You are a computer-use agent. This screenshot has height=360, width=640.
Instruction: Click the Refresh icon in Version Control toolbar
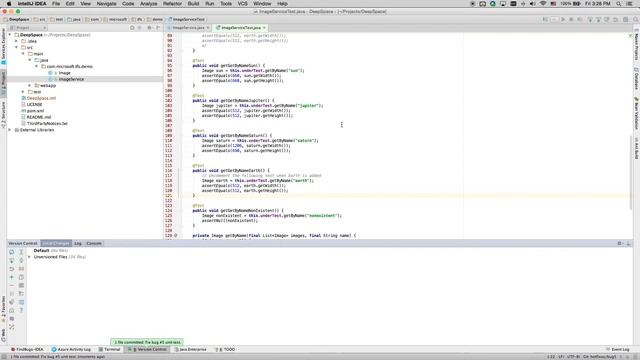[11, 252]
